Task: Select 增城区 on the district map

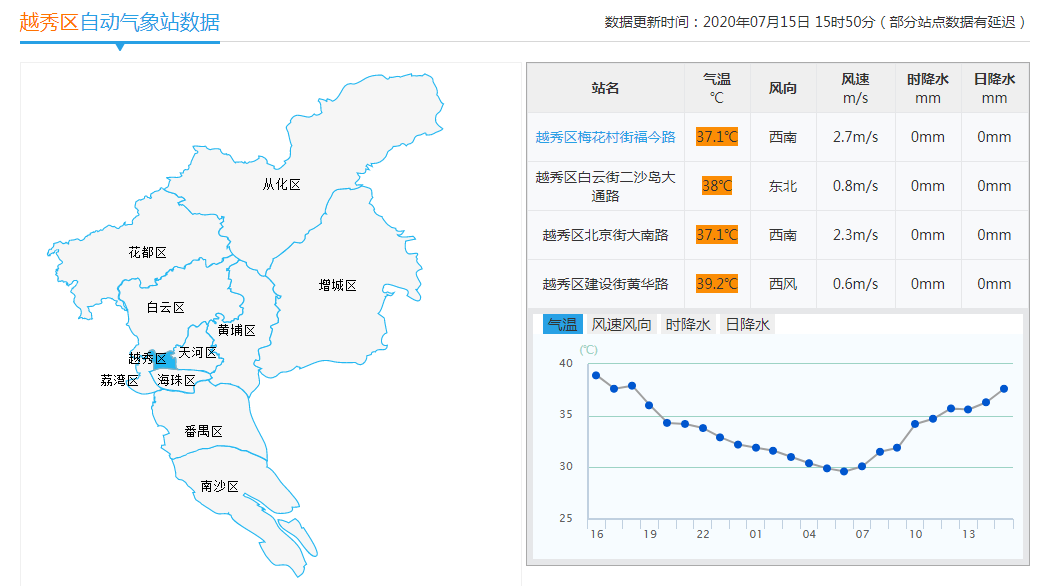Action: pos(337,285)
